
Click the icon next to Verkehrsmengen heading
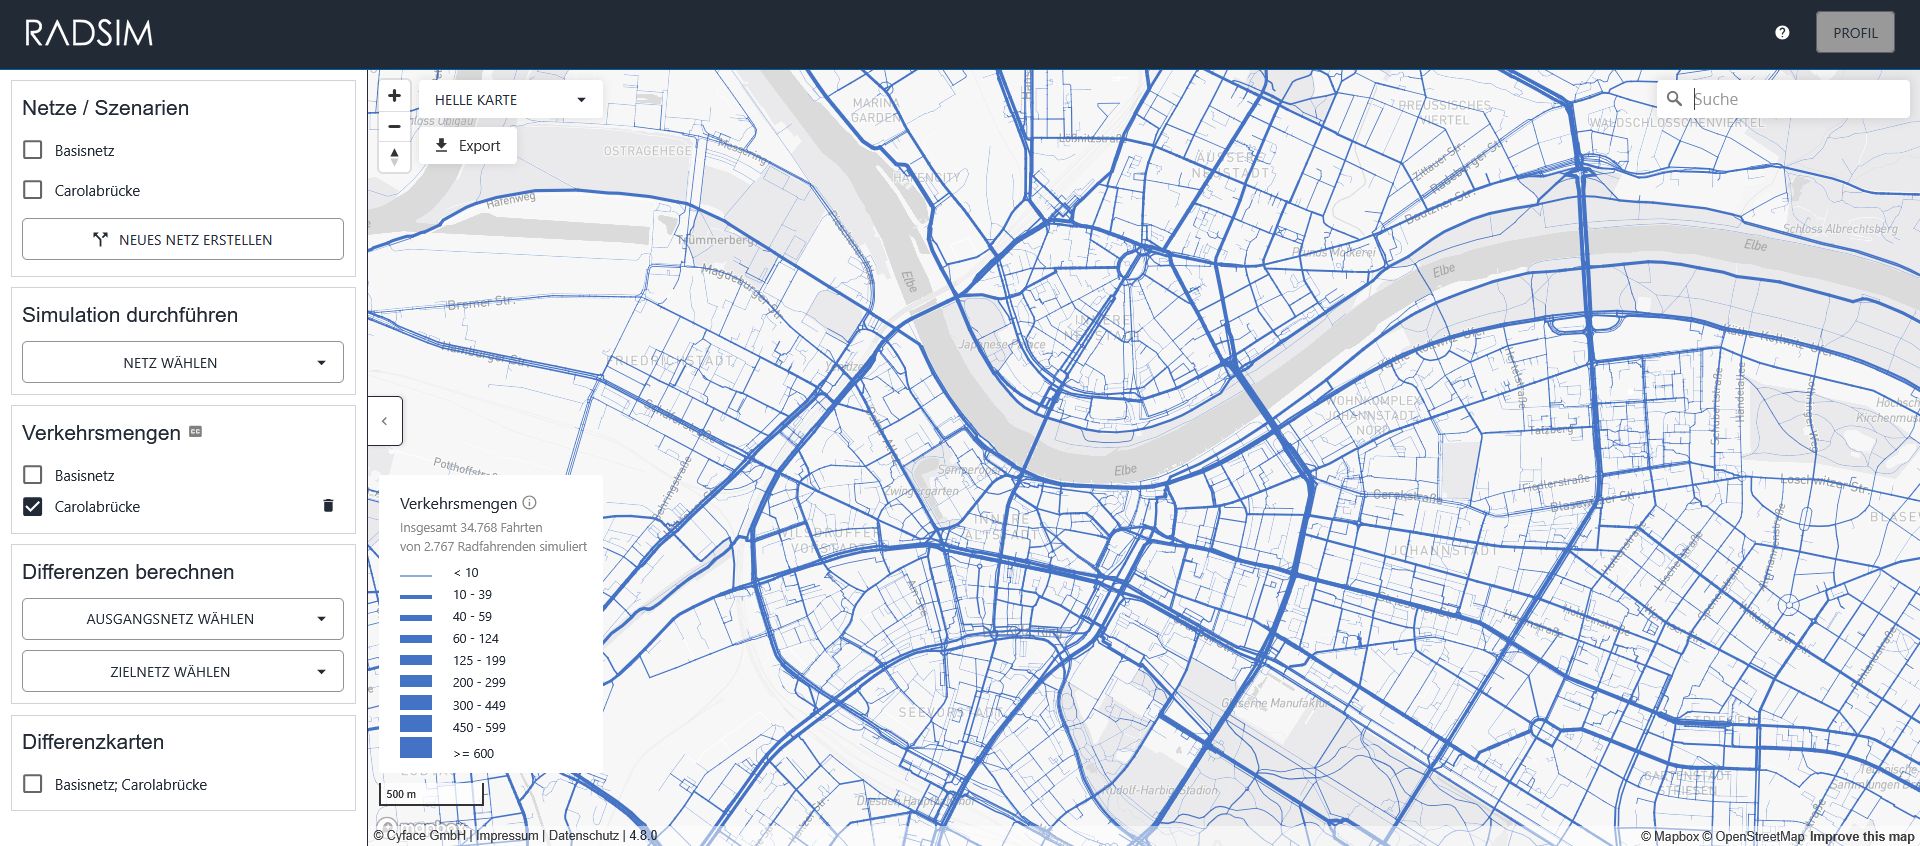tap(196, 432)
